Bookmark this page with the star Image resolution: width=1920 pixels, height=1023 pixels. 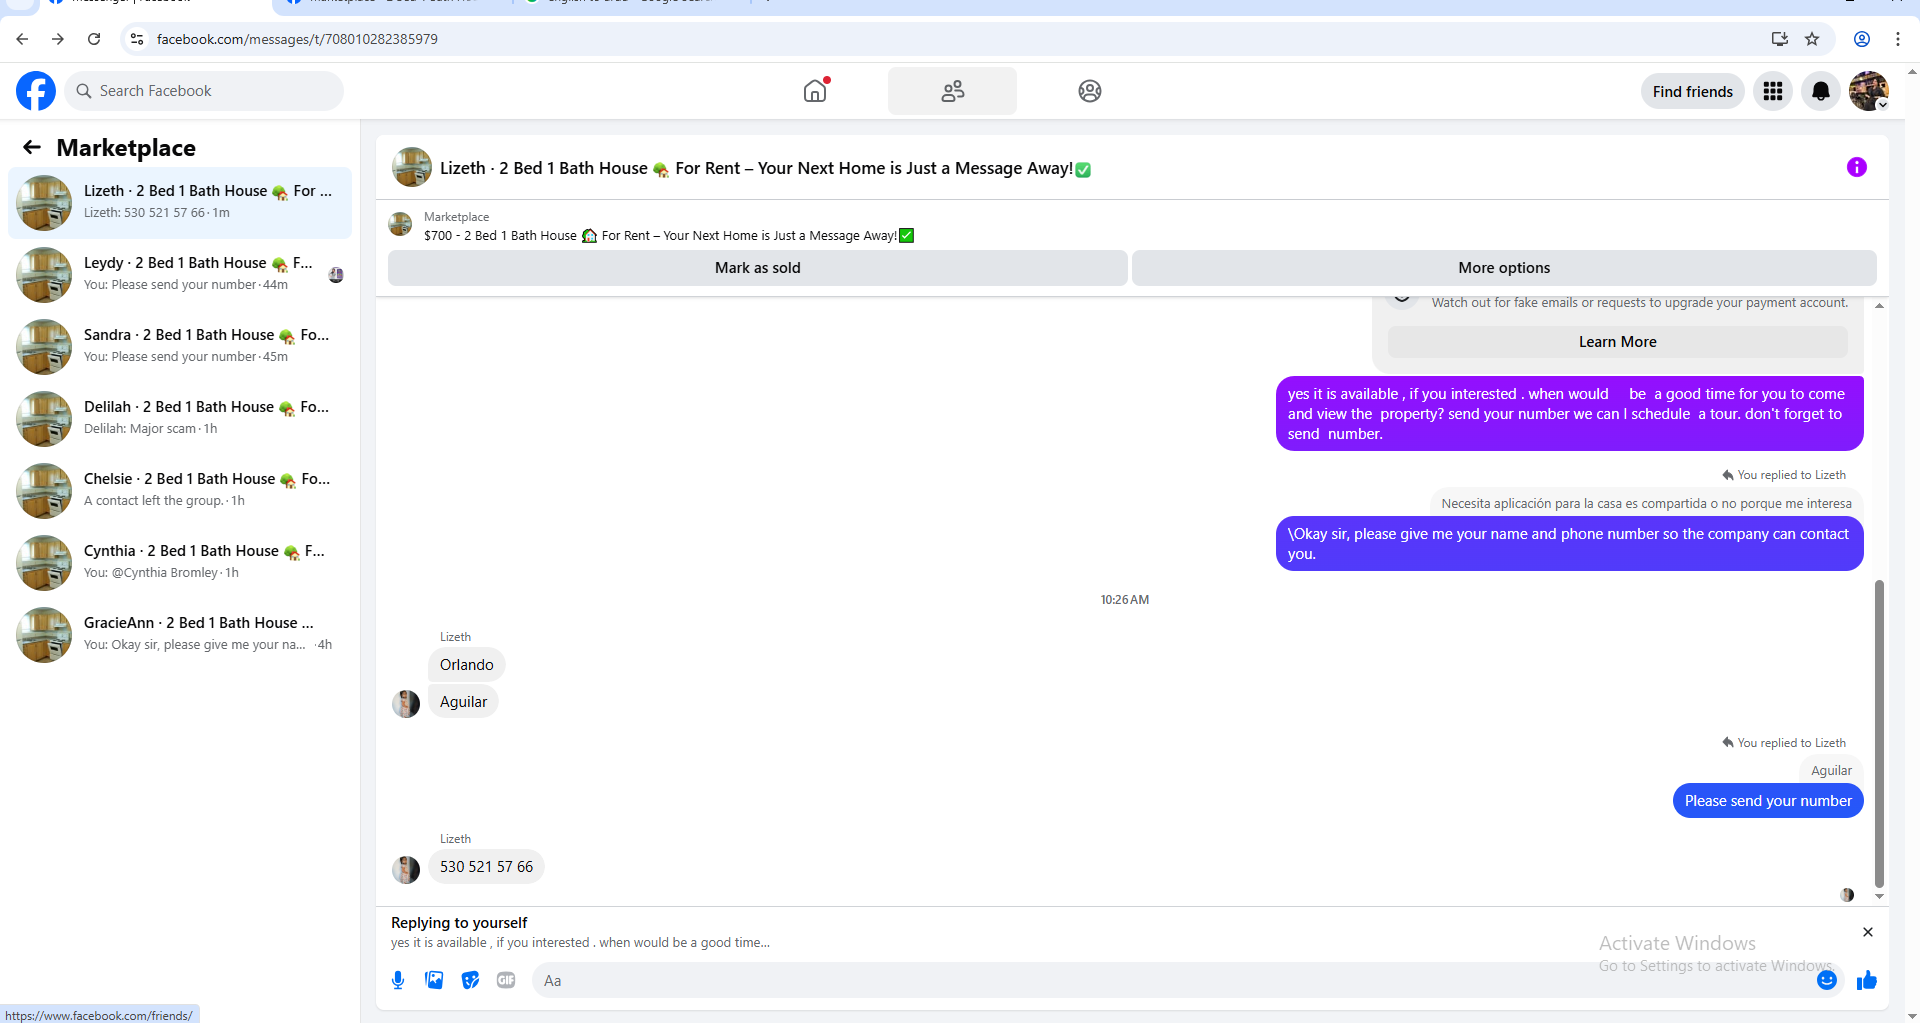(x=1812, y=39)
